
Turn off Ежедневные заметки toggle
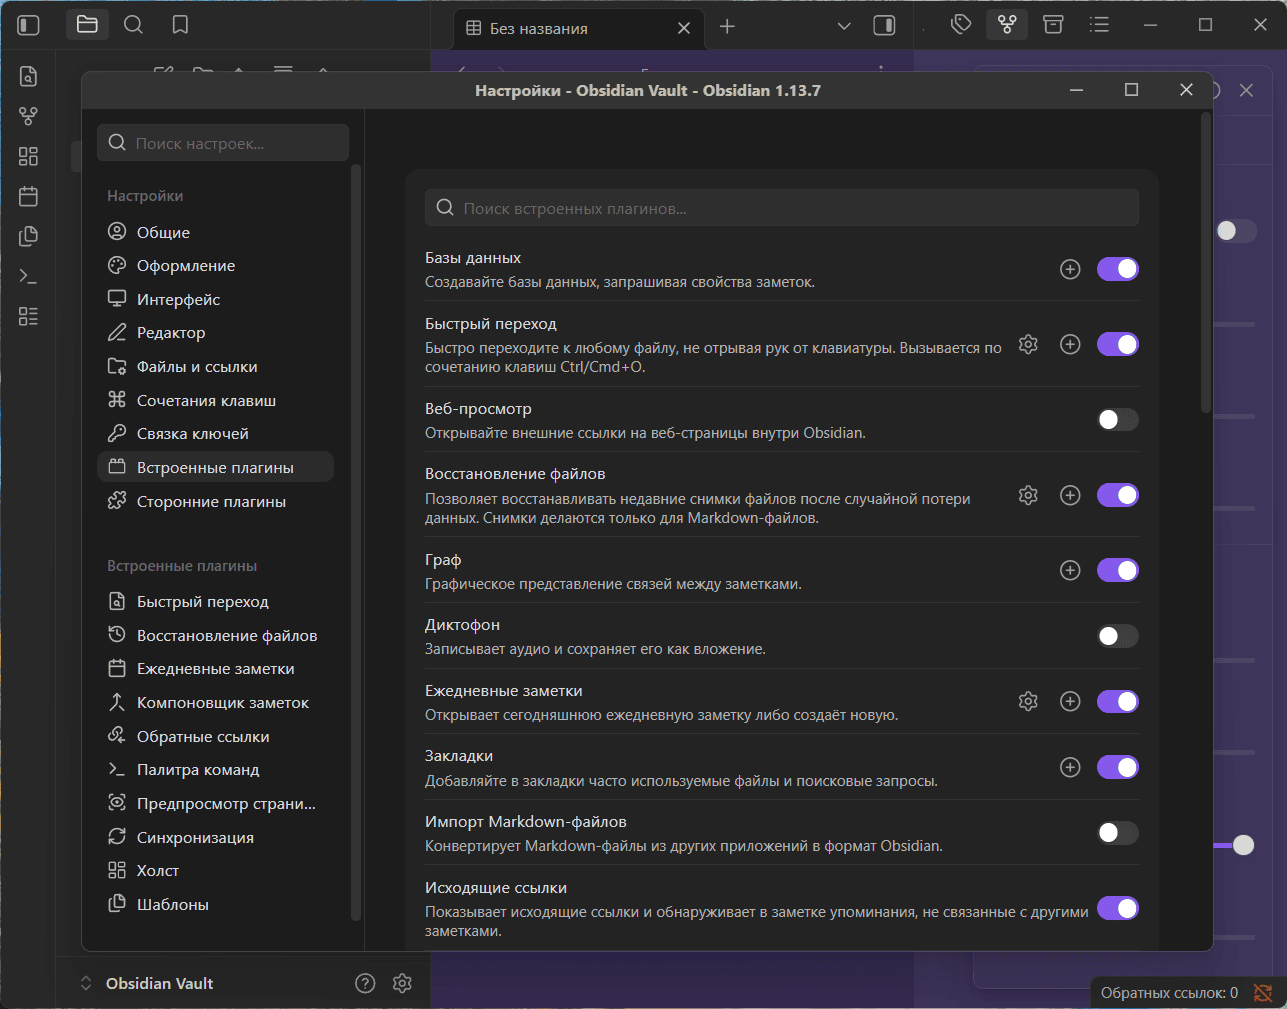point(1118,701)
